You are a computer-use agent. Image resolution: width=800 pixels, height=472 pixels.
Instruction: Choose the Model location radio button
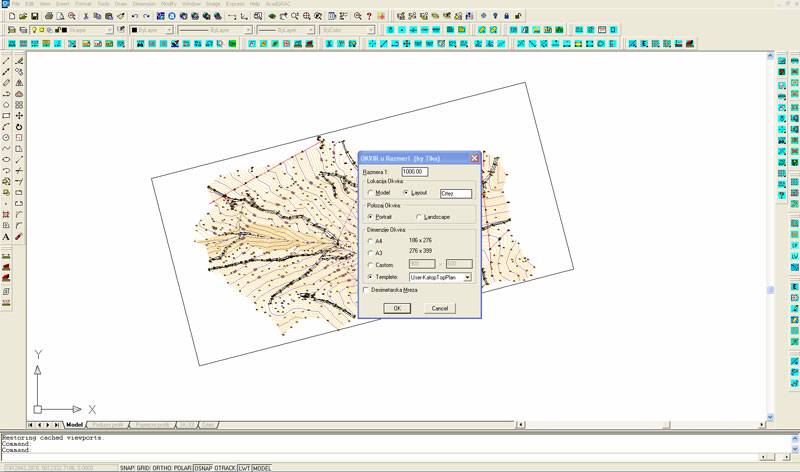[x=371, y=192]
